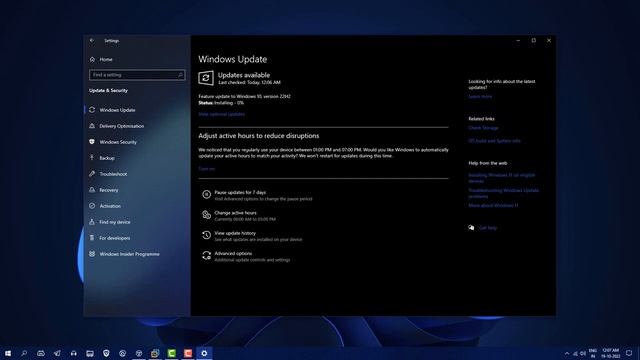
Task: Open the red C taskbar app
Action: (x=188, y=353)
